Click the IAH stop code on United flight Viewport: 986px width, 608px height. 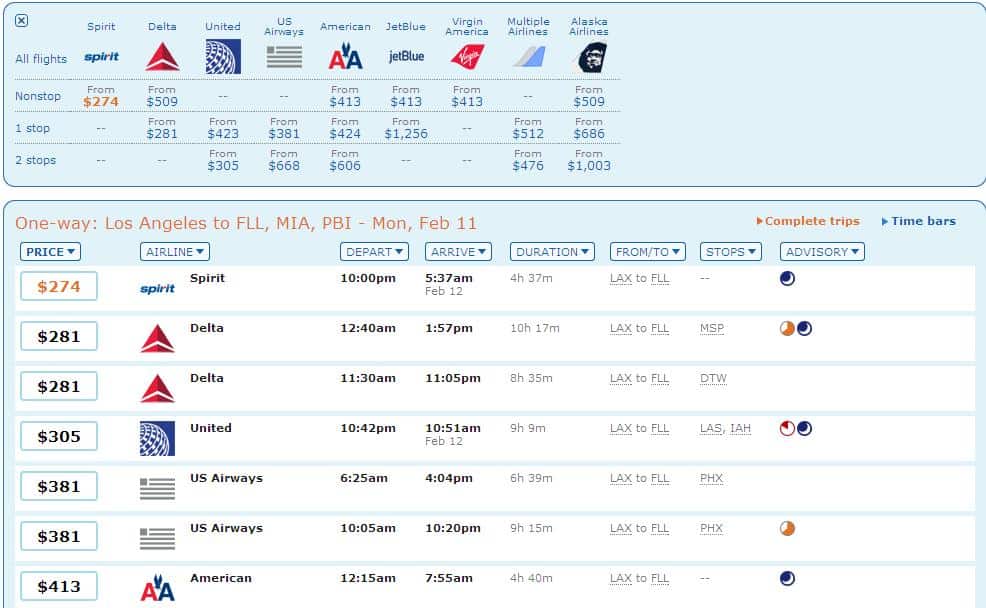740,428
